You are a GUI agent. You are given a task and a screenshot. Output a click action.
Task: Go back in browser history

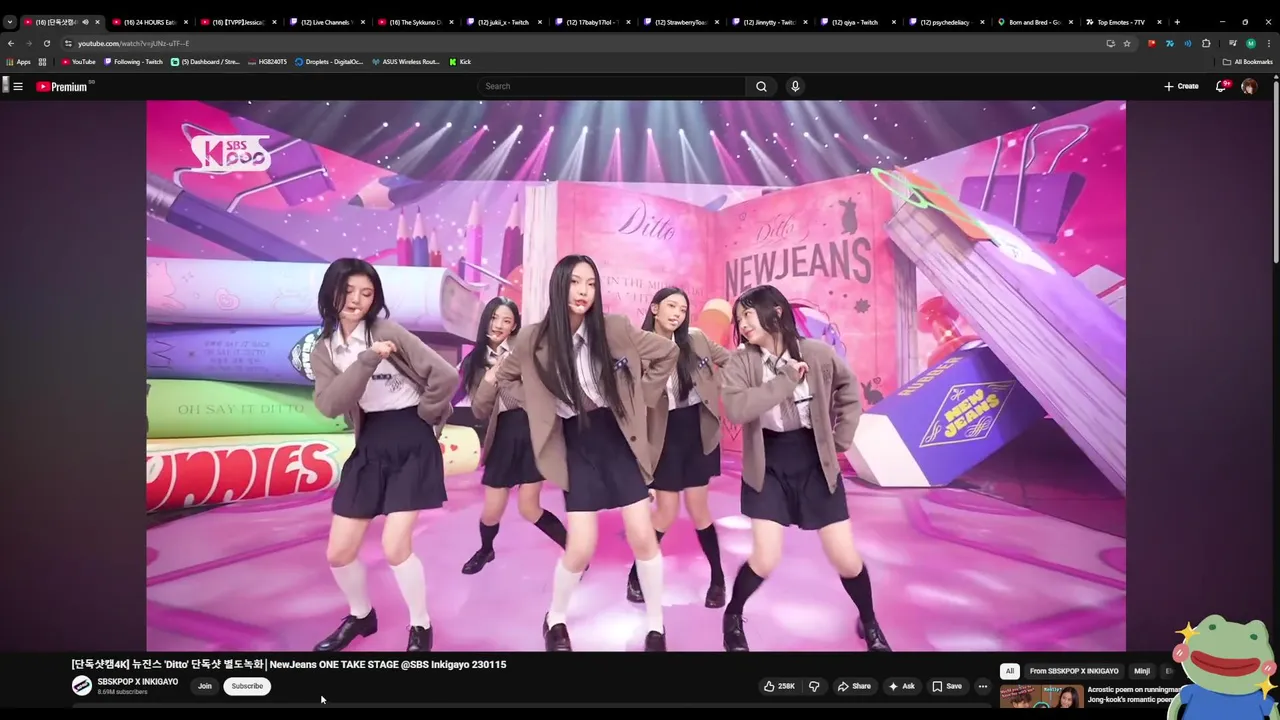click(x=11, y=43)
